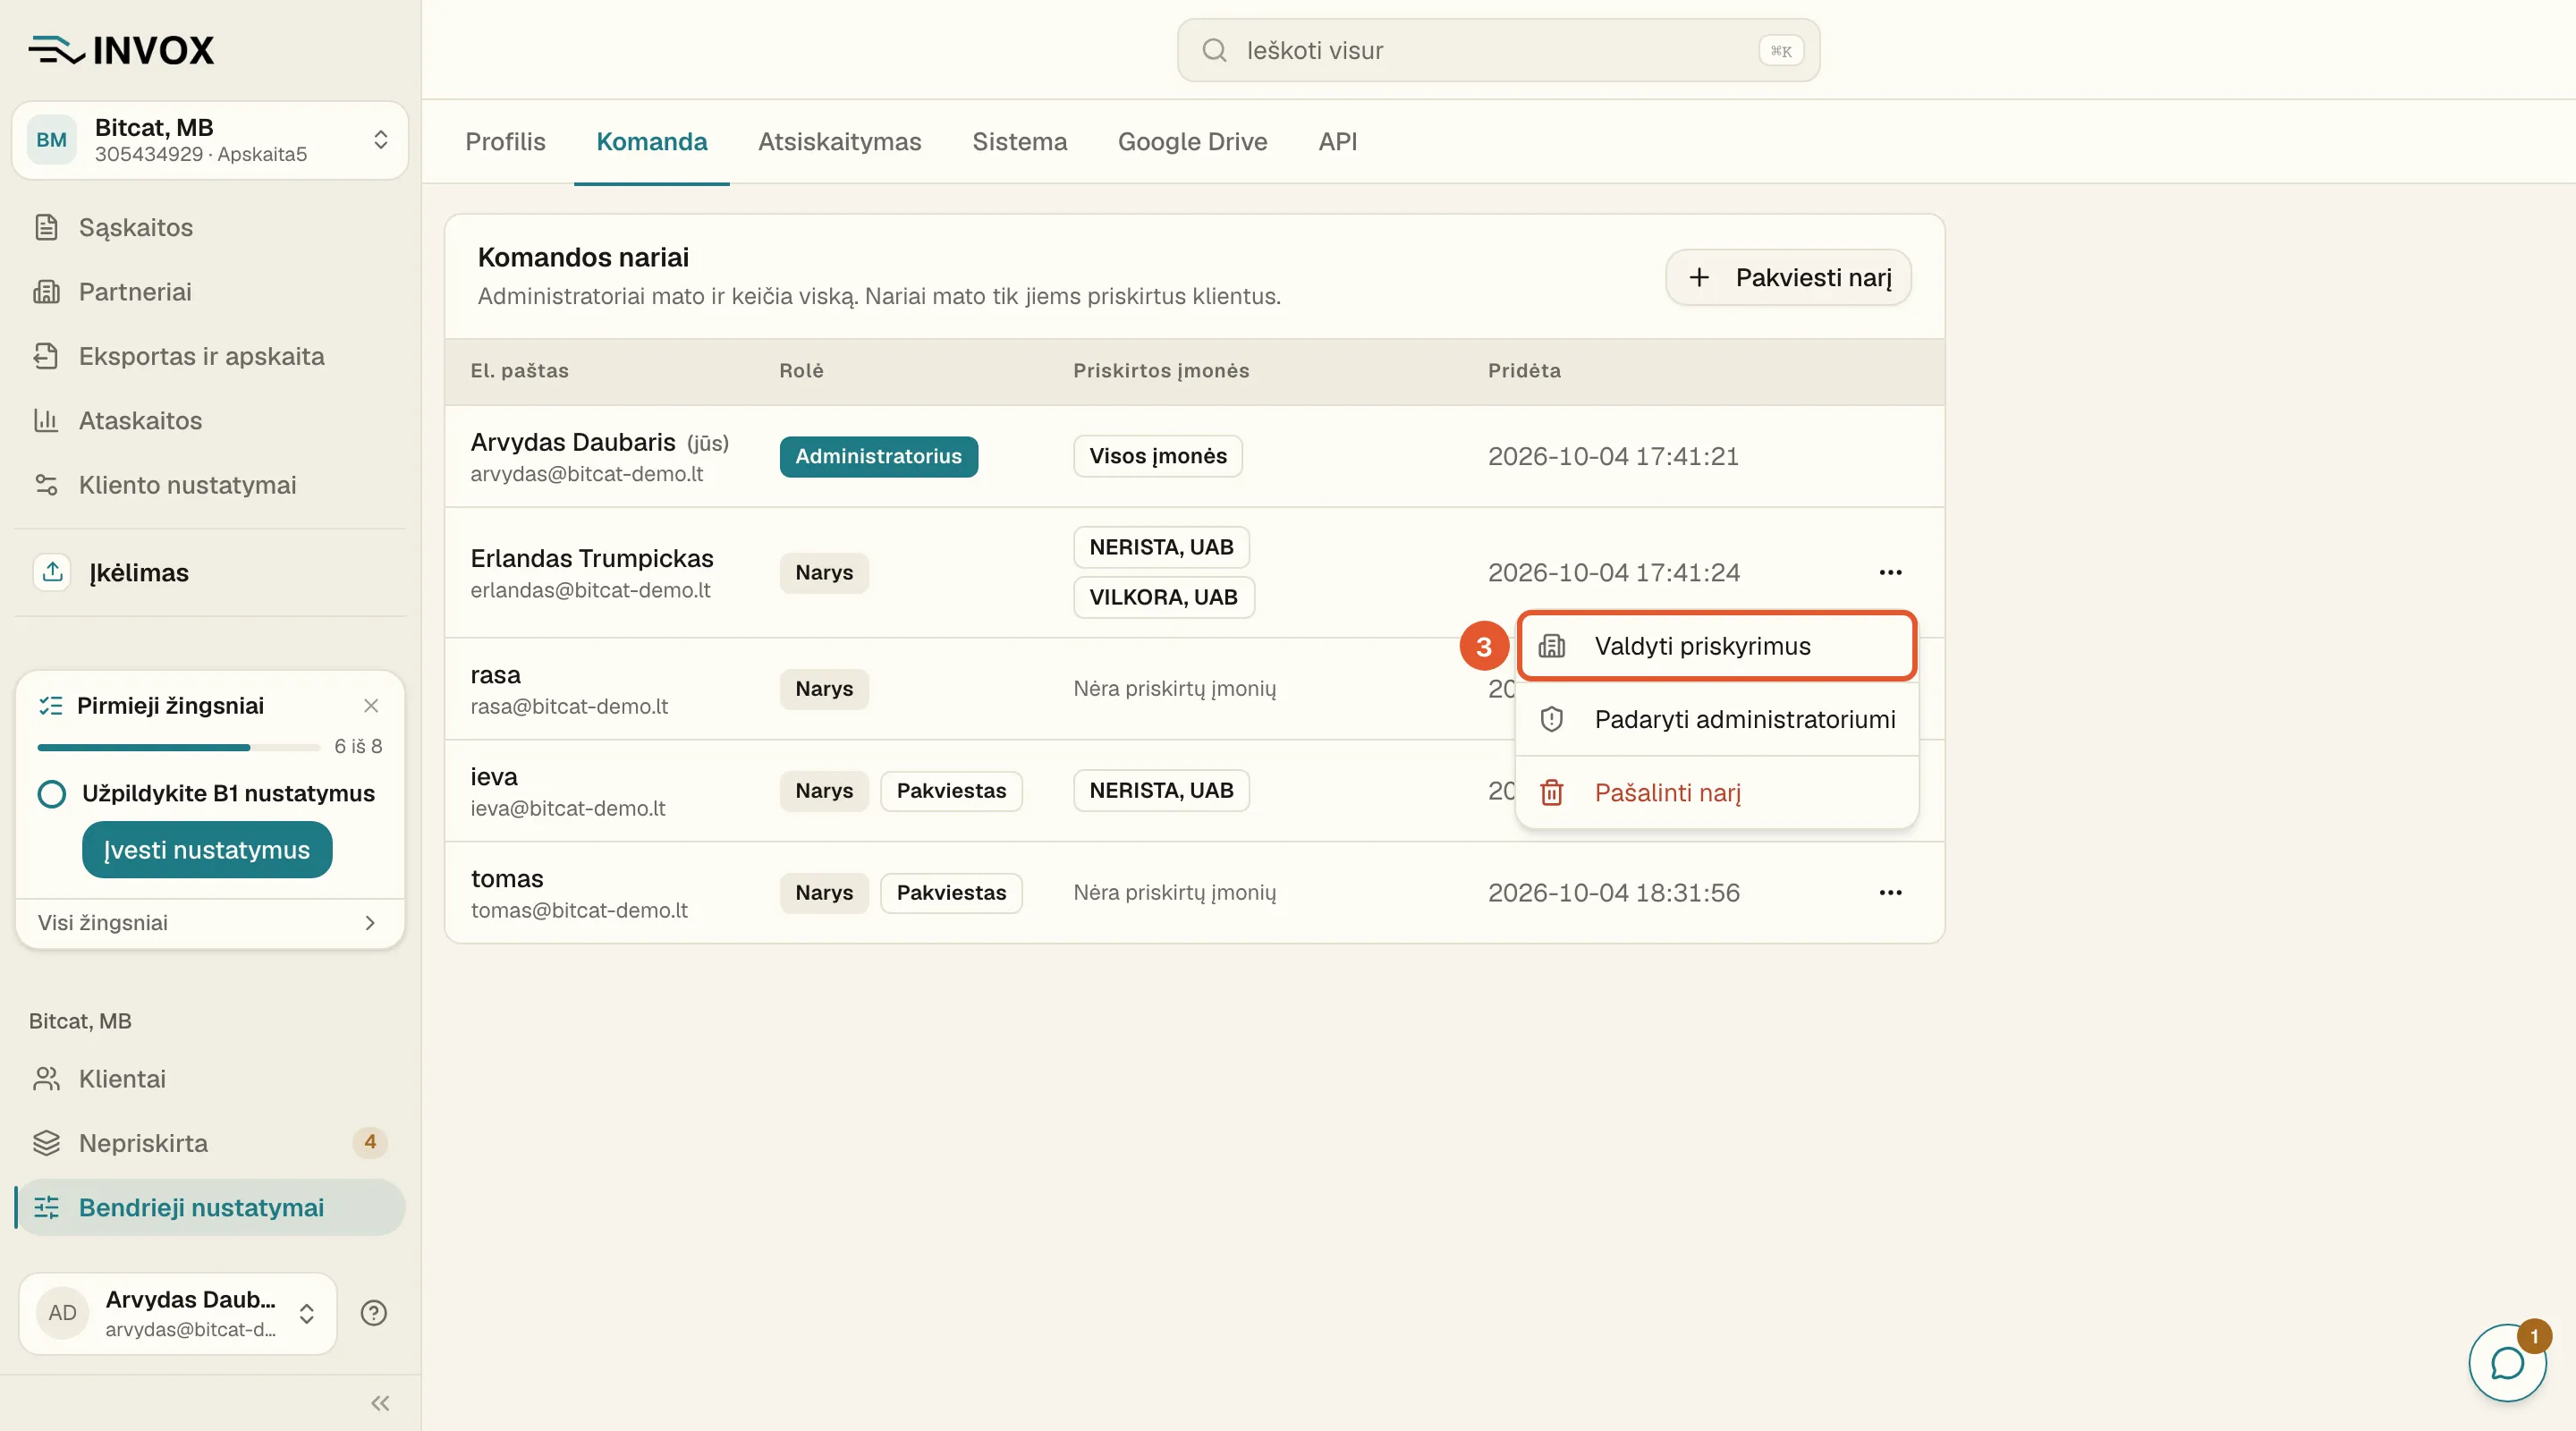The image size is (2576, 1431).
Task: Open more options for tomas row
Action: tap(1890, 892)
